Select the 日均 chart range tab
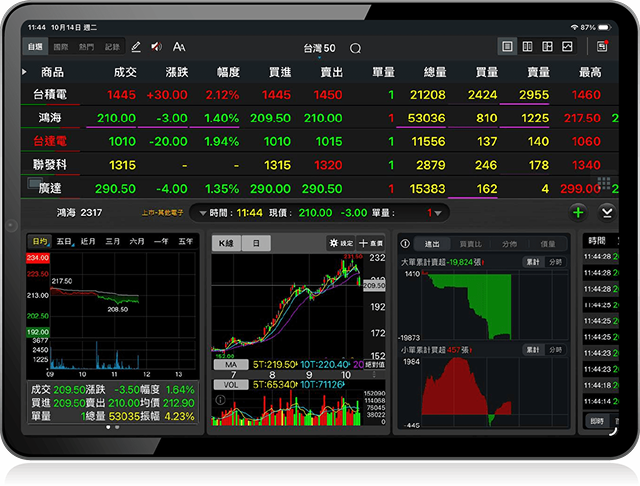 point(40,242)
